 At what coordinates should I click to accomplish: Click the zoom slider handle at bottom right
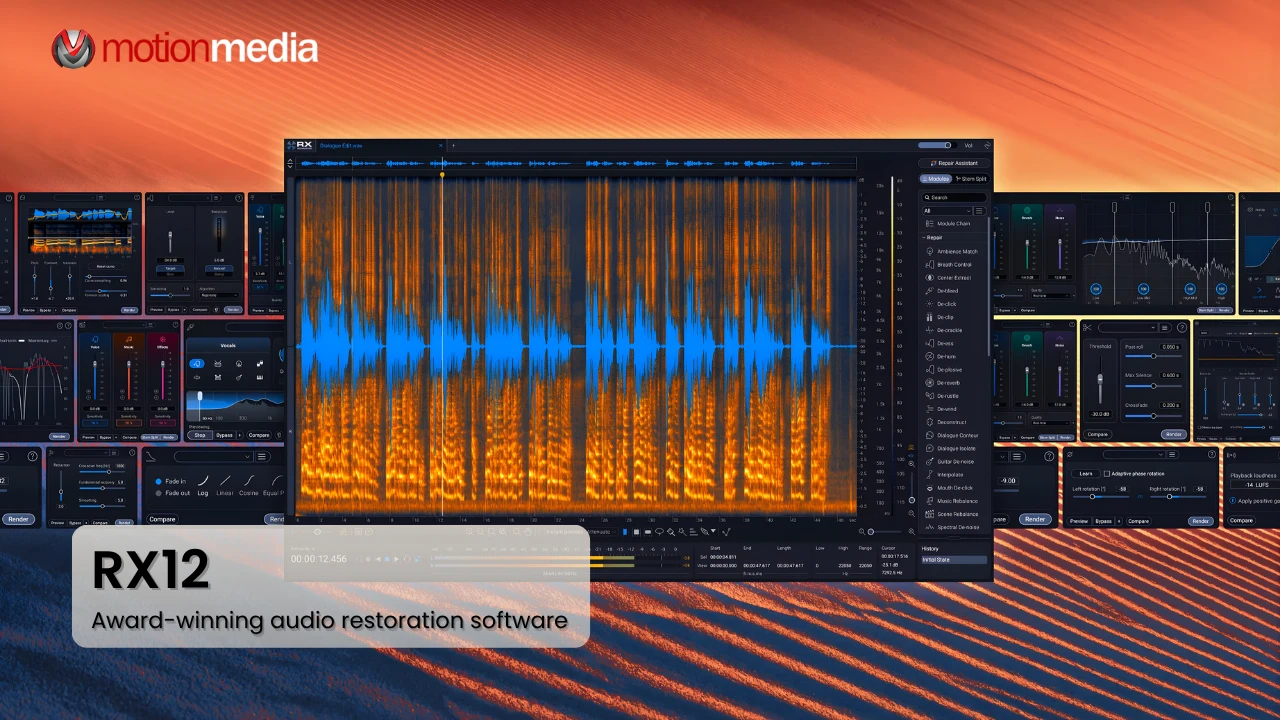(870, 531)
